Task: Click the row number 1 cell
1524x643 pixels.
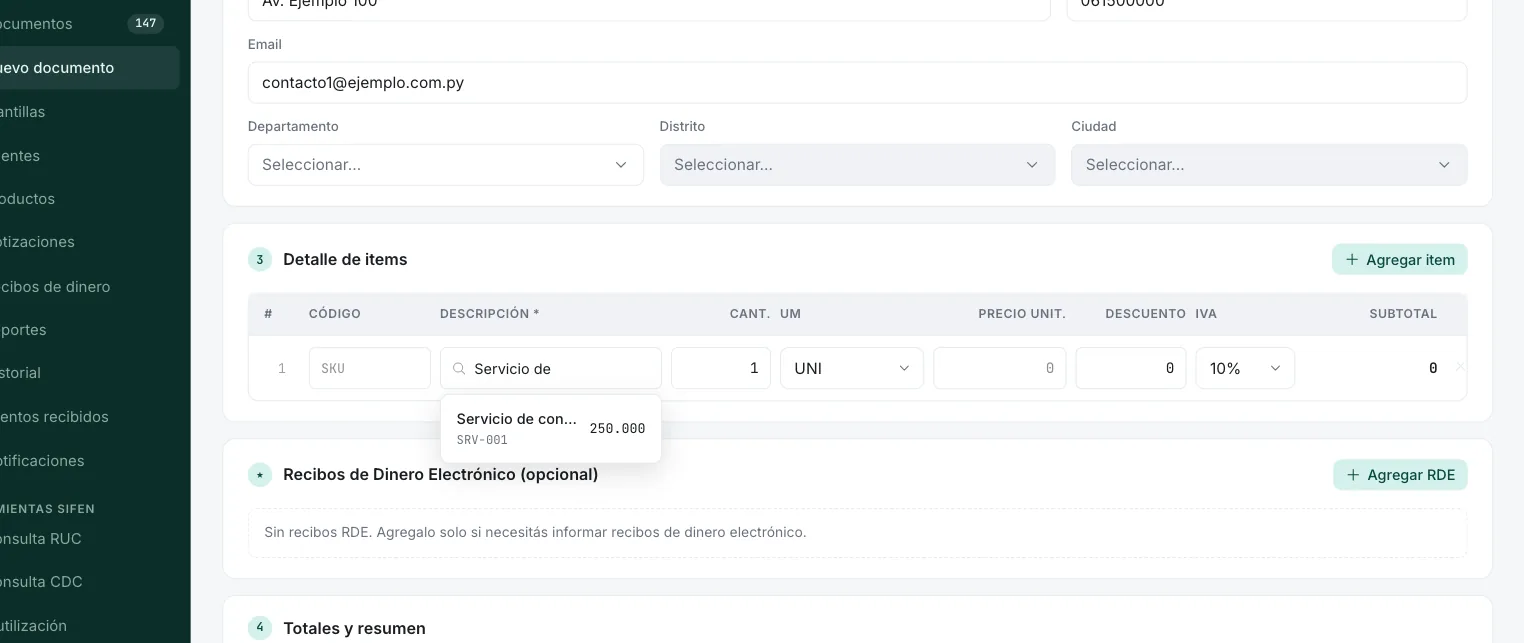Action: click(282, 368)
